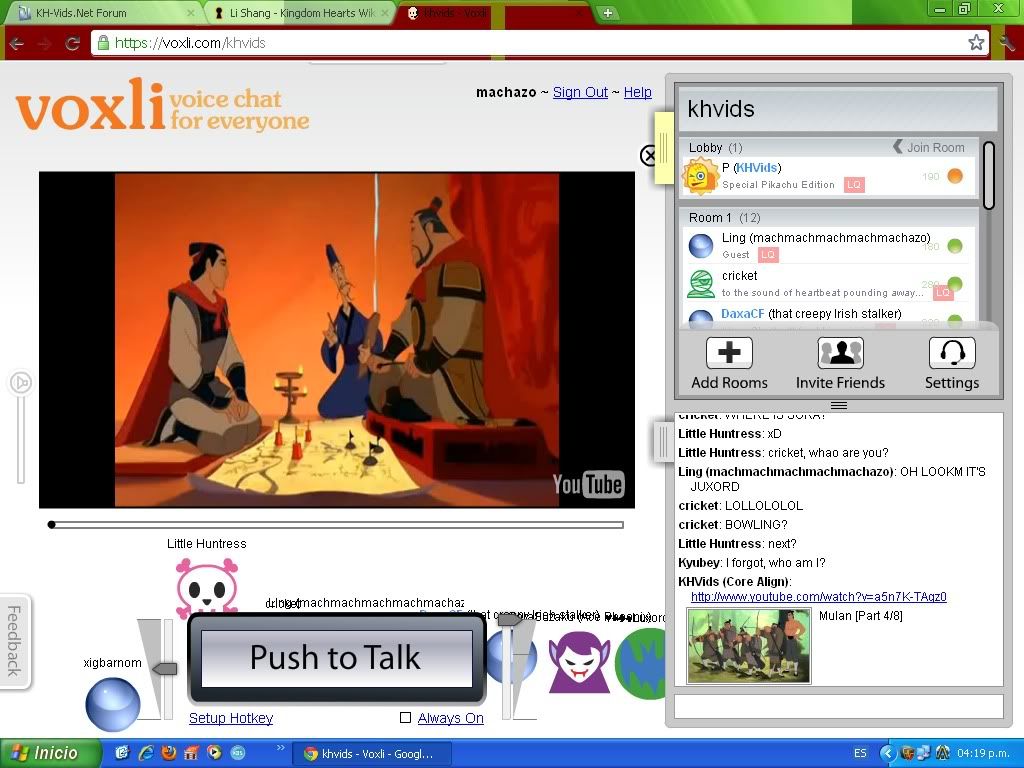Click the green padlock security icon
The width and height of the screenshot is (1024, 768).
[103, 43]
